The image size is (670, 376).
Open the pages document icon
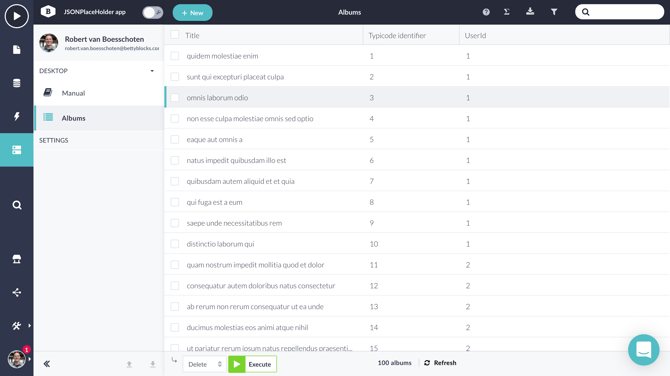(x=17, y=50)
